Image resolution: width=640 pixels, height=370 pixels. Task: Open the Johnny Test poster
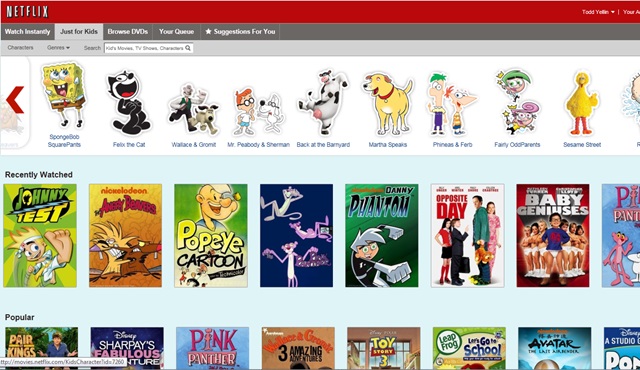[40, 235]
